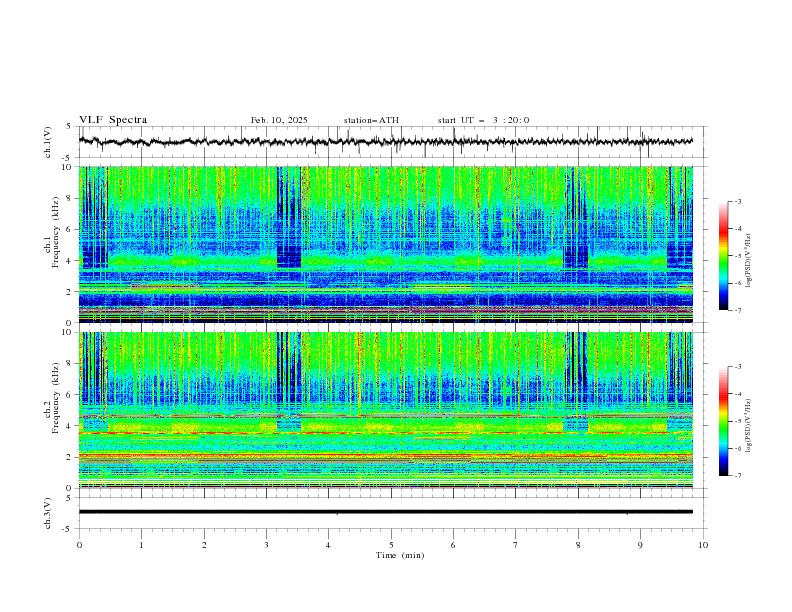Click the ch.1 'Frequency (kHz)' axis label
Image resolution: width=792 pixels, height=612 pixels.
click(56, 230)
